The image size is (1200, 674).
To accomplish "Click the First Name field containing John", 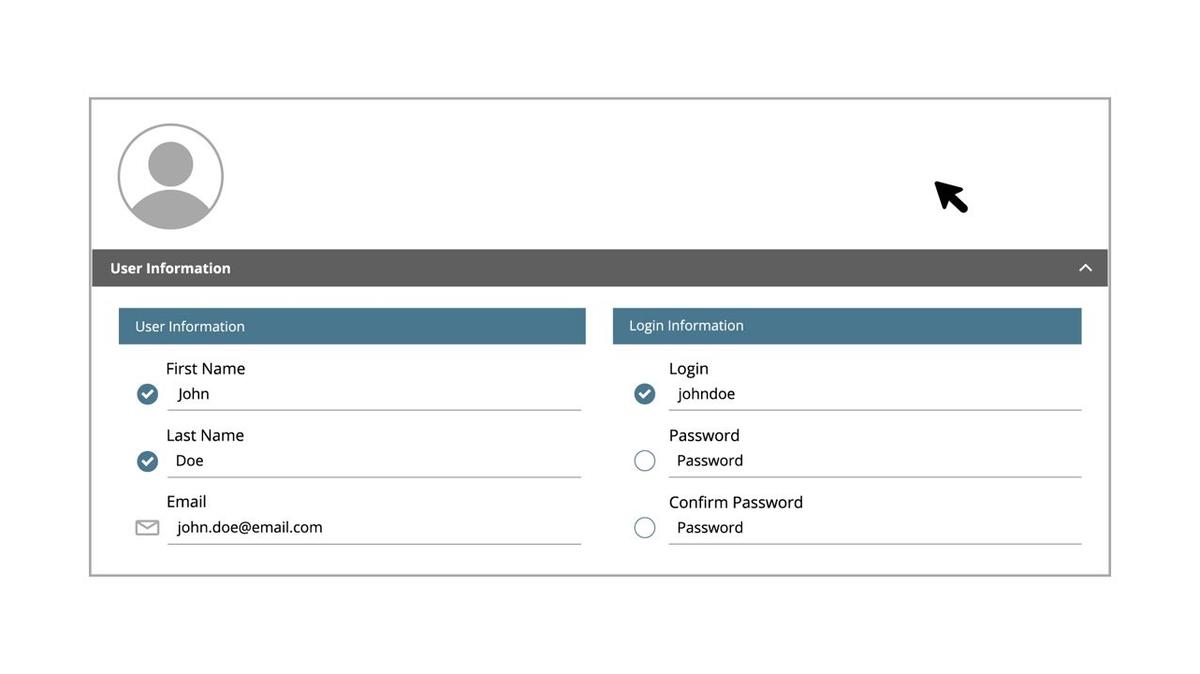I will point(374,394).
